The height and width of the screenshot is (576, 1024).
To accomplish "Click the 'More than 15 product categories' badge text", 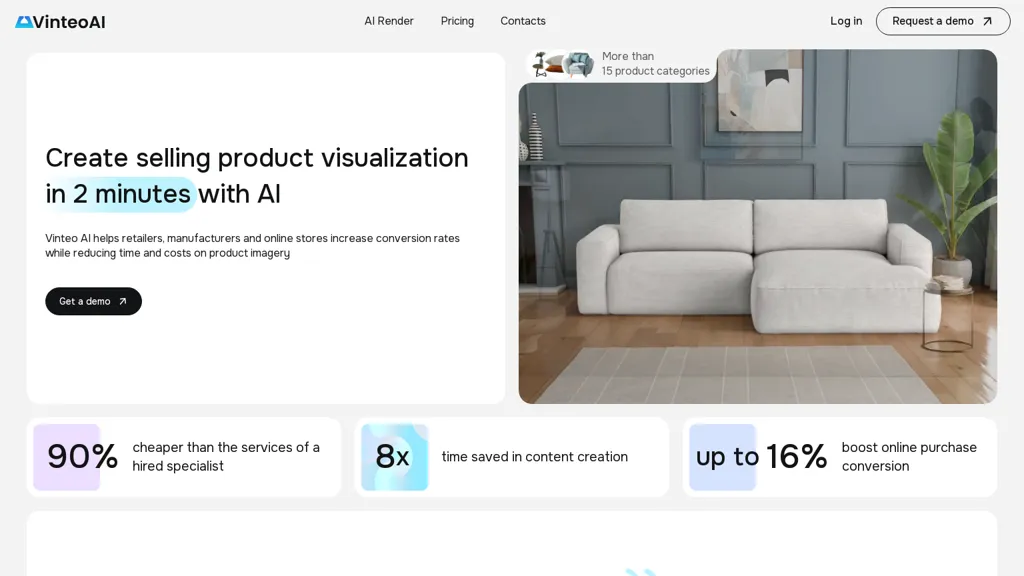I will tap(655, 63).
